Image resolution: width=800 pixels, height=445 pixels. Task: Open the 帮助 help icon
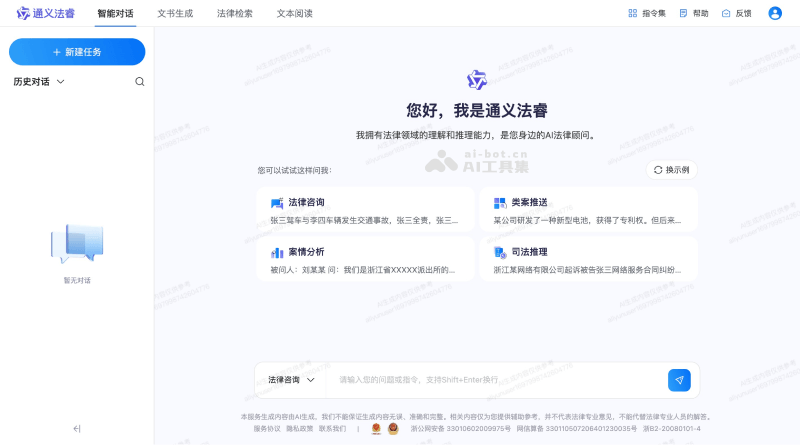click(684, 13)
